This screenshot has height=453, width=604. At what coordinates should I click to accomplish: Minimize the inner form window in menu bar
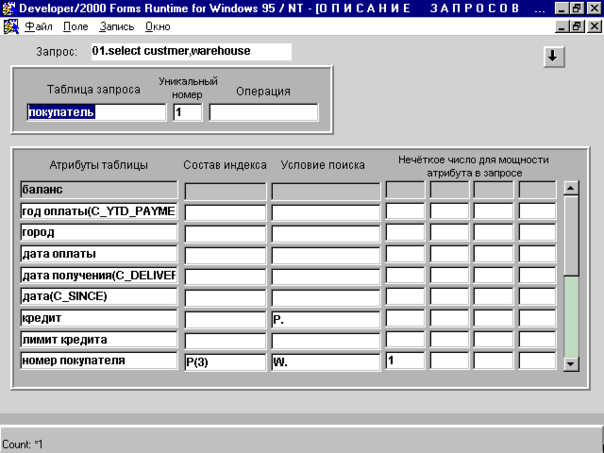(x=560, y=26)
